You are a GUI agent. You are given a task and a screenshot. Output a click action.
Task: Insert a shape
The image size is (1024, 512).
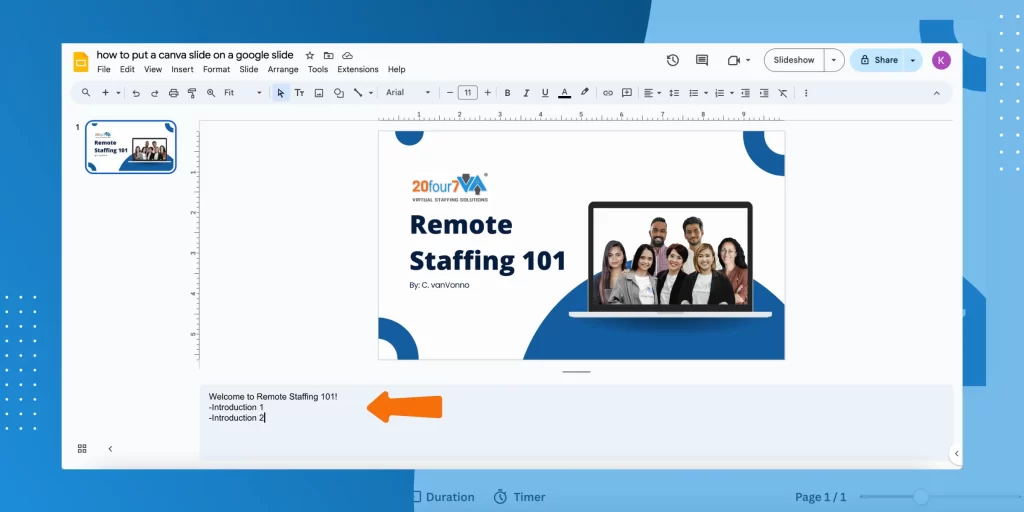(x=338, y=93)
